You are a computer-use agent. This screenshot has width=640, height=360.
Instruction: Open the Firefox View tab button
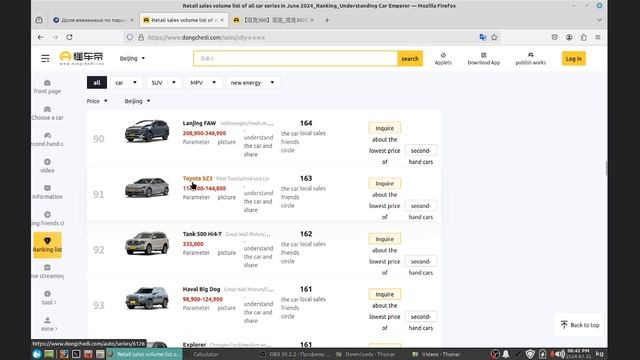[39, 20]
